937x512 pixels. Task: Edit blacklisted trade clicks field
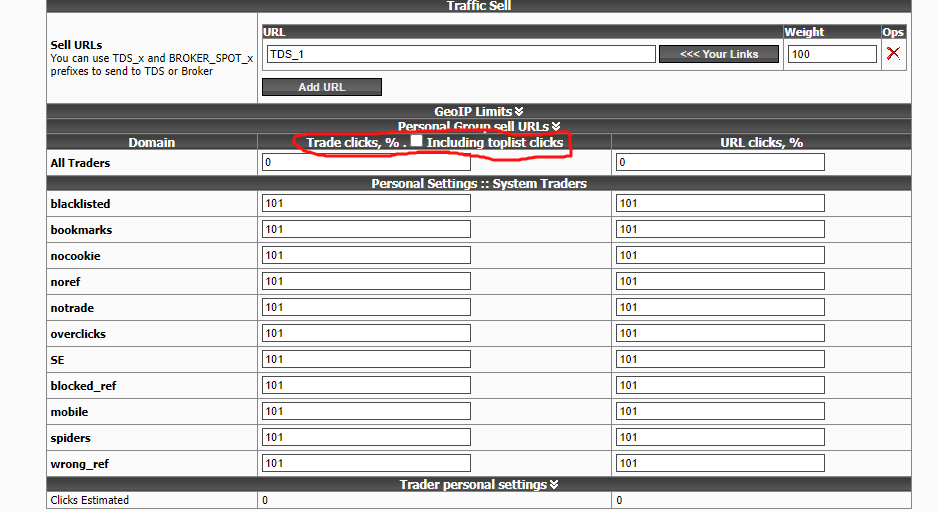pyautogui.click(x=366, y=203)
